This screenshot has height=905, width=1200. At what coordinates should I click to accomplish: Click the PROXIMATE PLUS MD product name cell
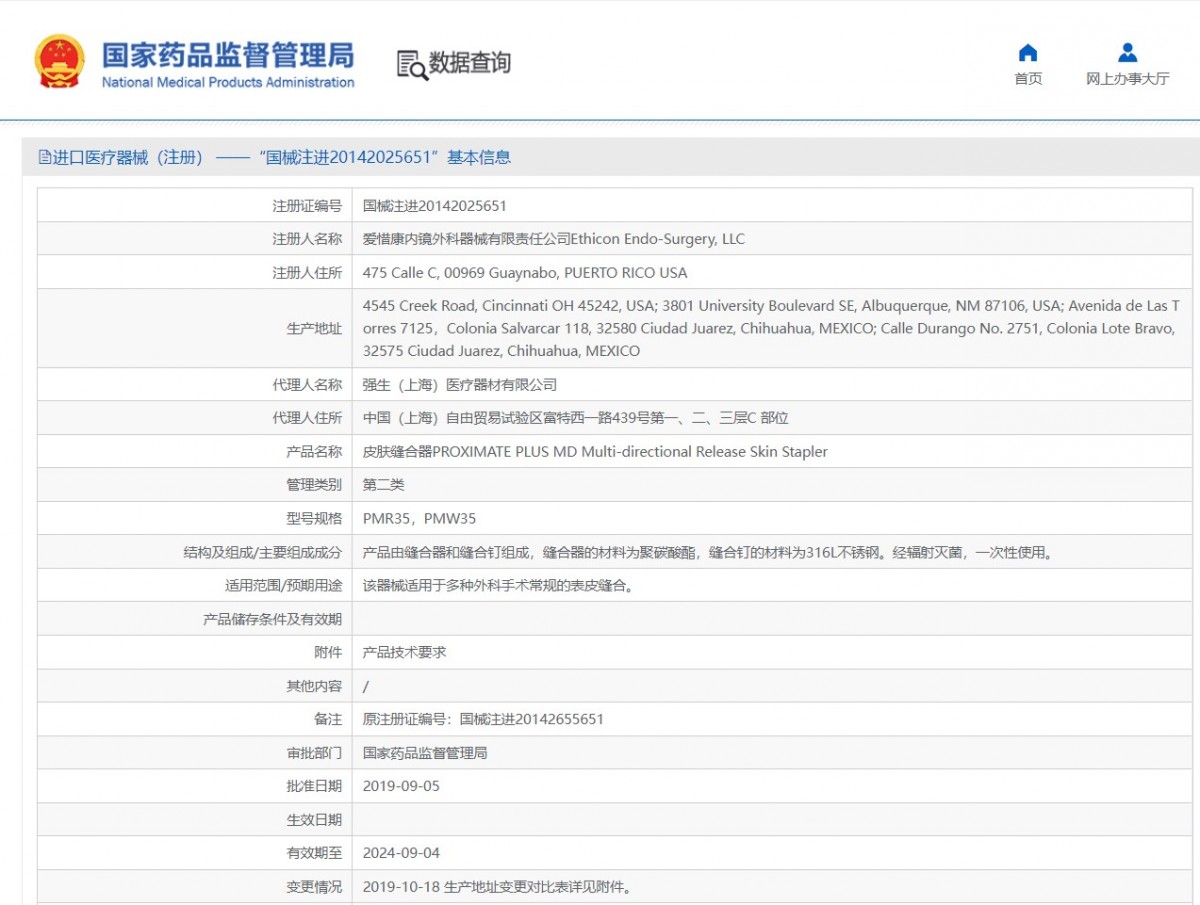[x=595, y=452]
